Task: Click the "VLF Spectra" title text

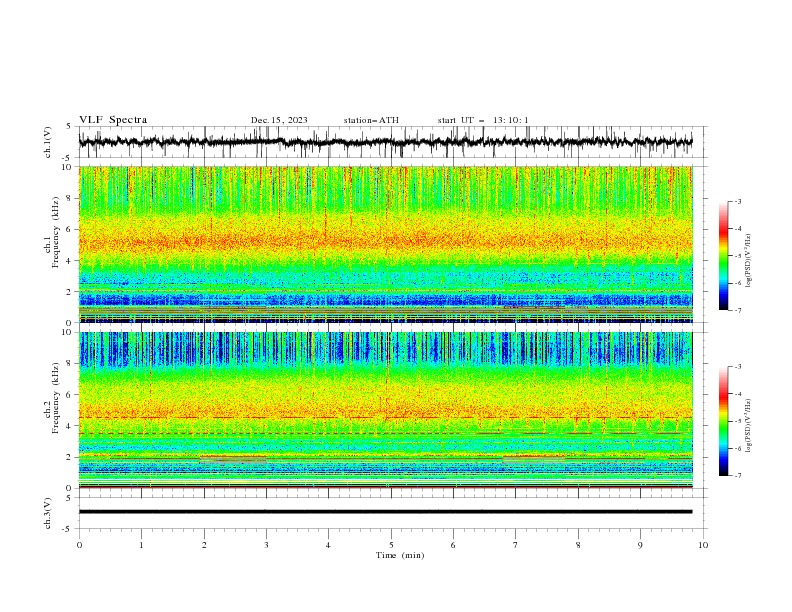Action: click(113, 120)
